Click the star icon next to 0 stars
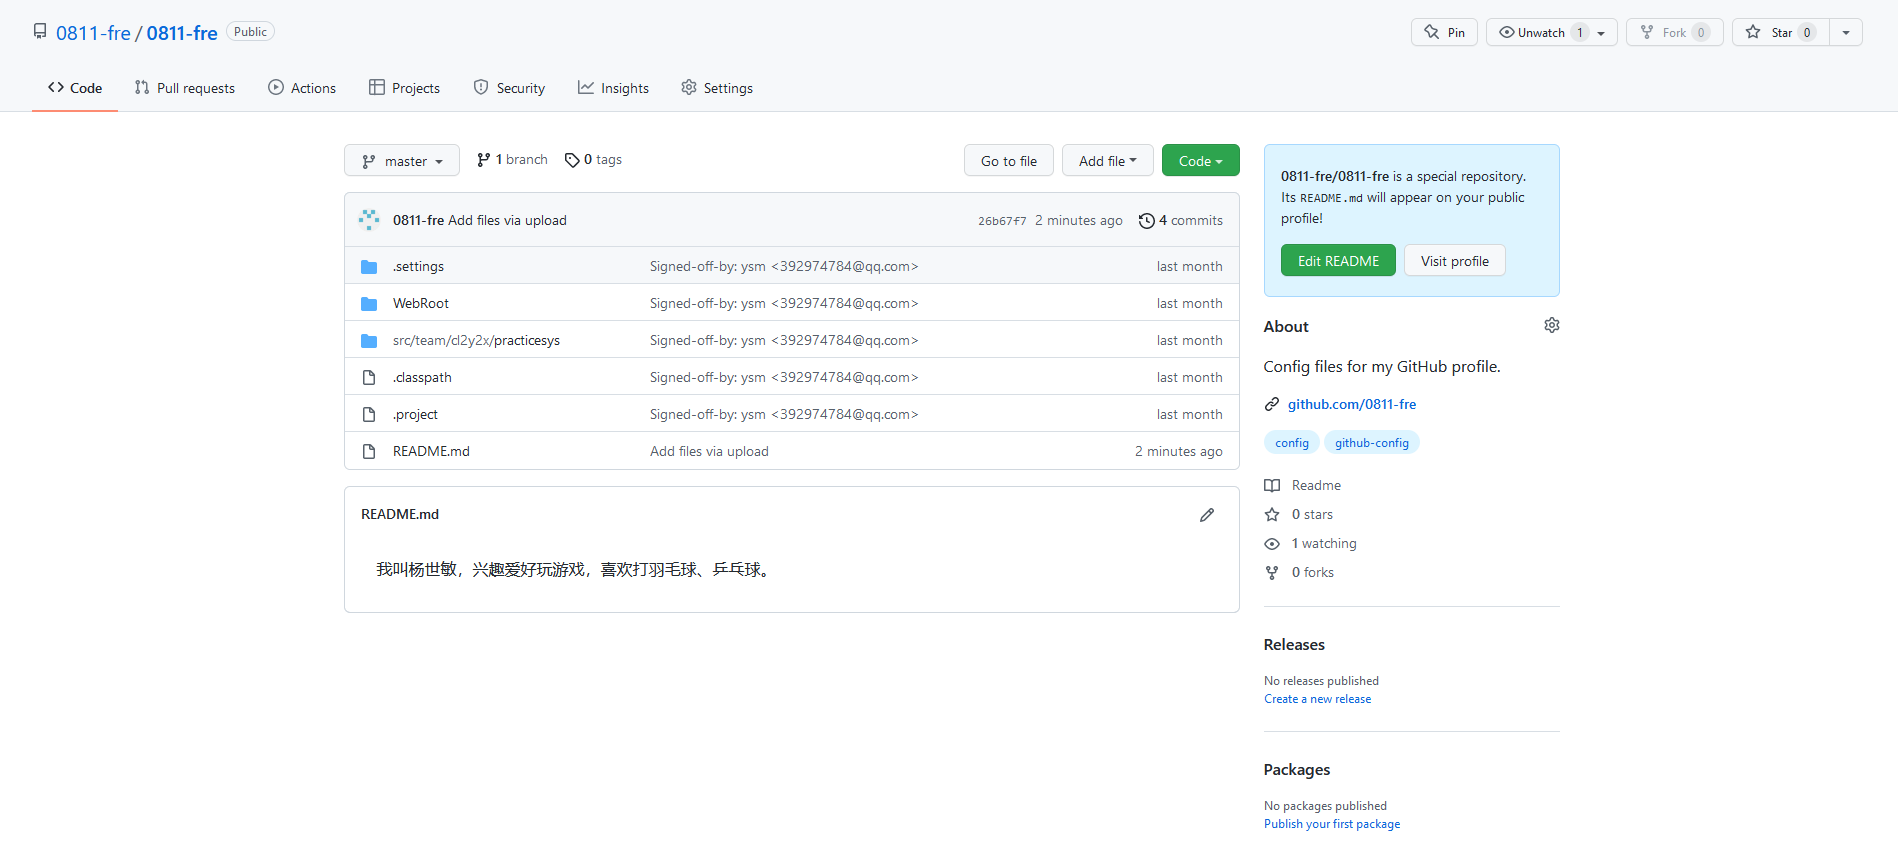The width and height of the screenshot is (1898, 855). pyautogui.click(x=1272, y=514)
